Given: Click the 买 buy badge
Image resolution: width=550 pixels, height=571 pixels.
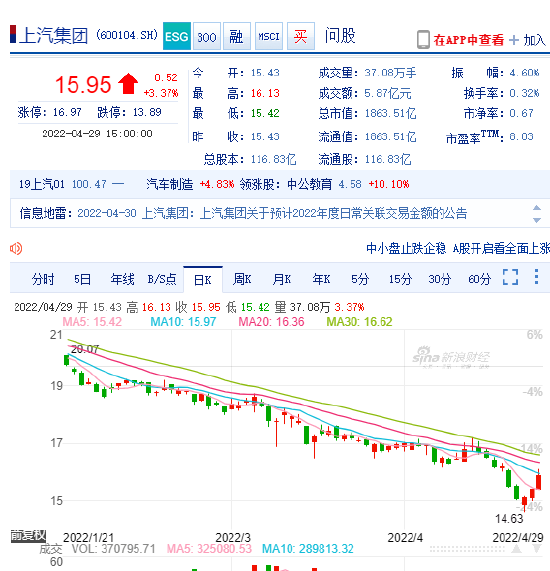Looking at the screenshot, I should [x=301, y=36].
